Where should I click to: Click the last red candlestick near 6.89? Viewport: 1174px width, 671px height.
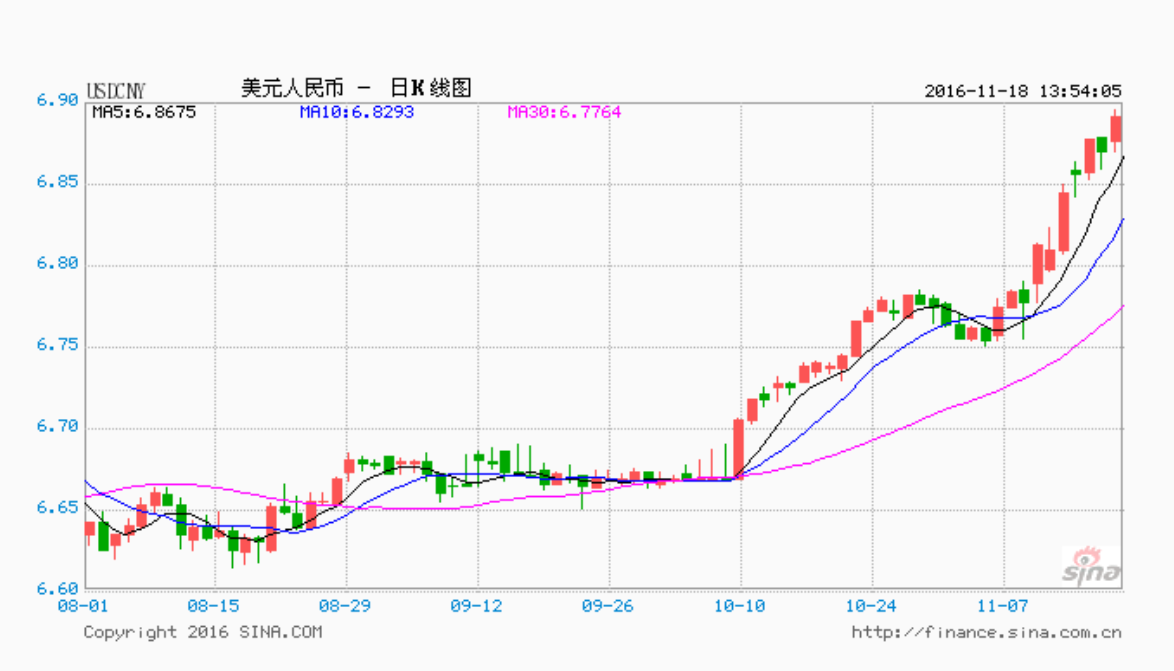tap(1116, 129)
